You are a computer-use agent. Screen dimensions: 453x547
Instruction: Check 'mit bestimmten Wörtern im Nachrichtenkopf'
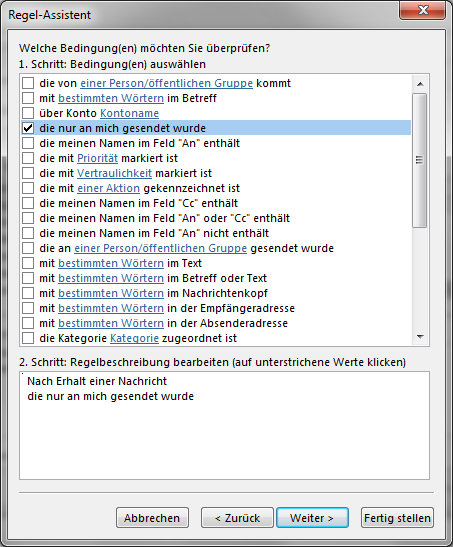click(28, 293)
